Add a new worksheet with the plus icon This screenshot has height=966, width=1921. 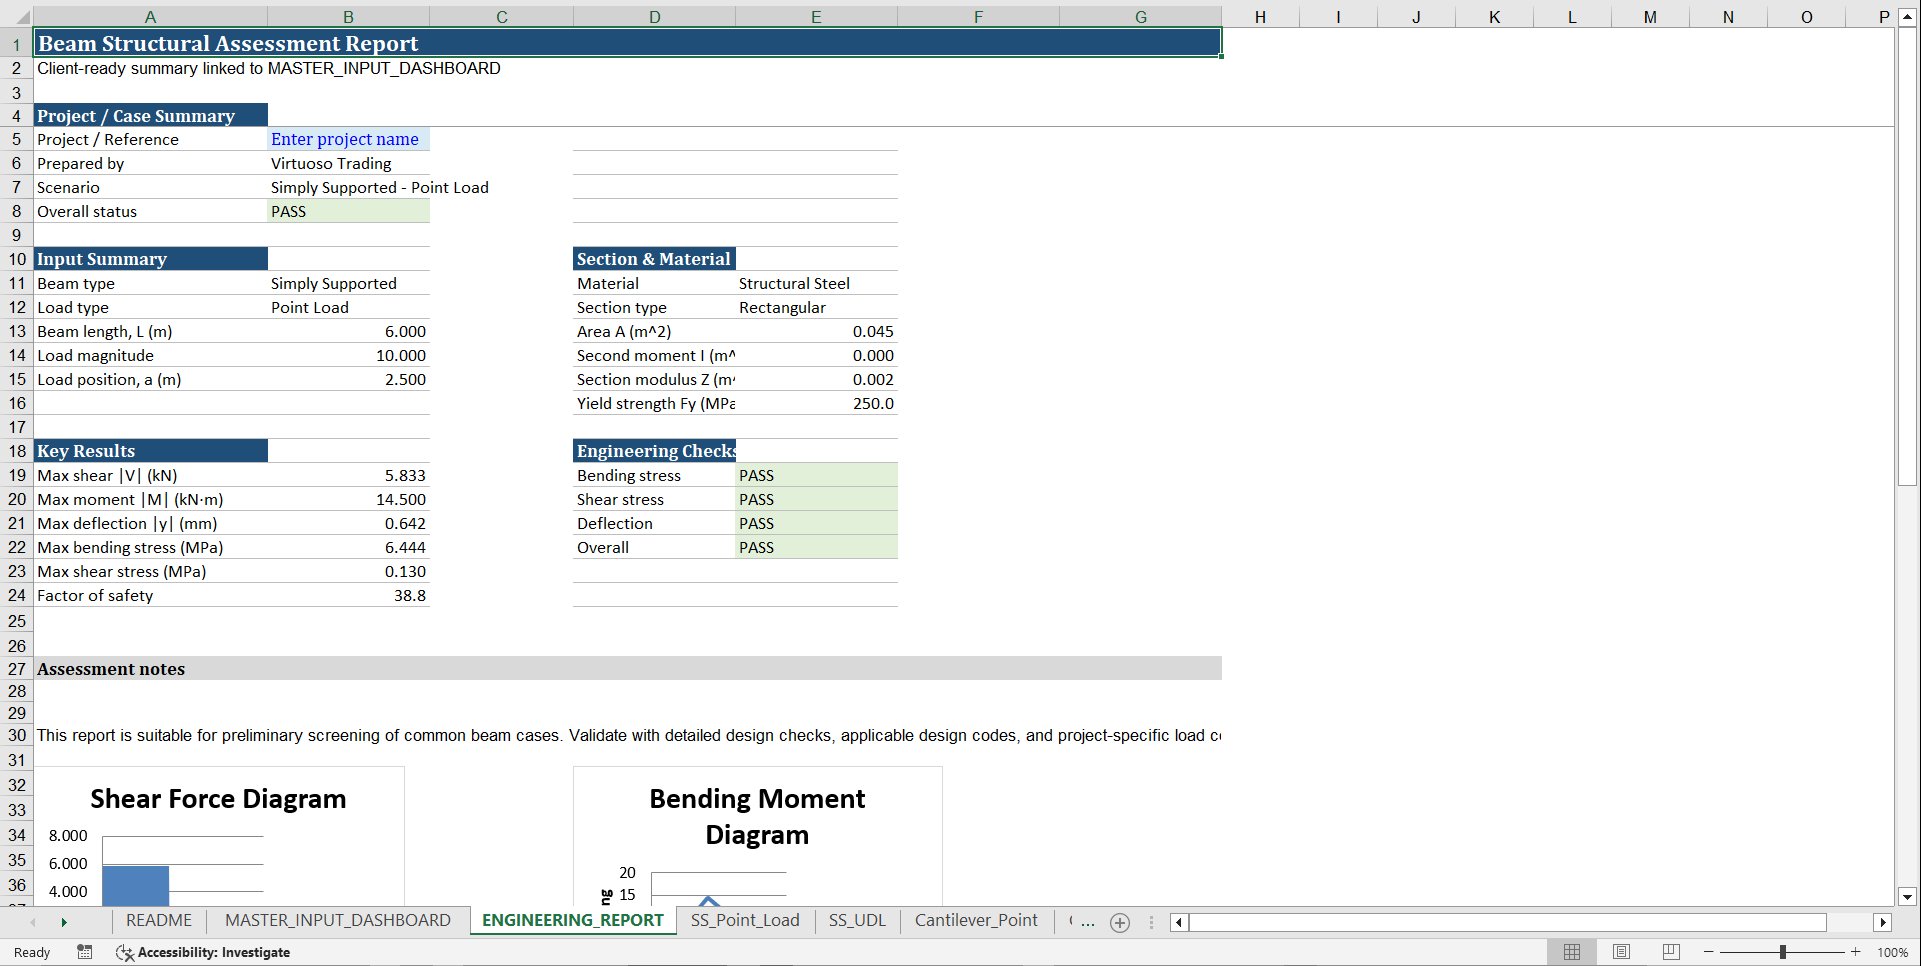click(x=1119, y=922)
